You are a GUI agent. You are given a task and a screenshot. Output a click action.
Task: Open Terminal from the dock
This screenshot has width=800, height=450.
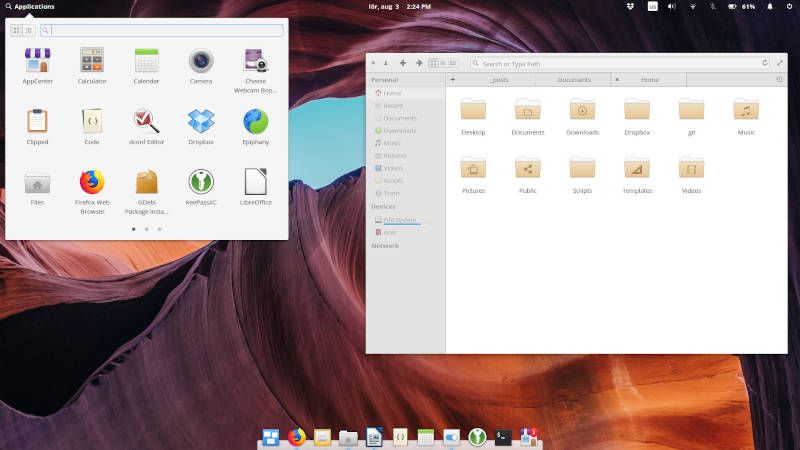pos(503,437)
